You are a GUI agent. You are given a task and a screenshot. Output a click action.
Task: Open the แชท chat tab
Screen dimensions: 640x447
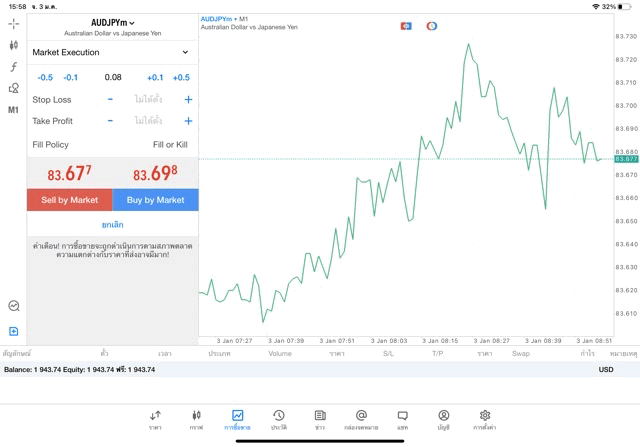[402, 420]
